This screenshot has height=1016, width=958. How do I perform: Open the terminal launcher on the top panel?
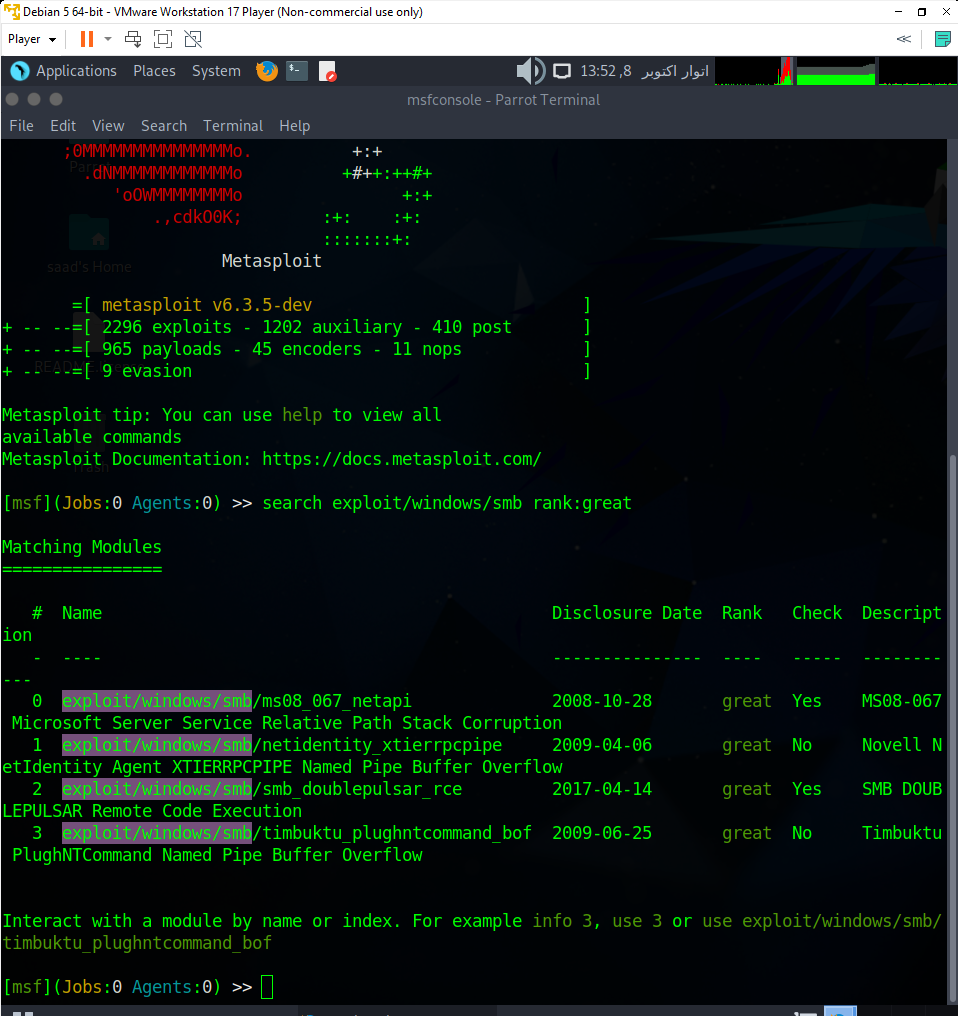tap(296, 71)
